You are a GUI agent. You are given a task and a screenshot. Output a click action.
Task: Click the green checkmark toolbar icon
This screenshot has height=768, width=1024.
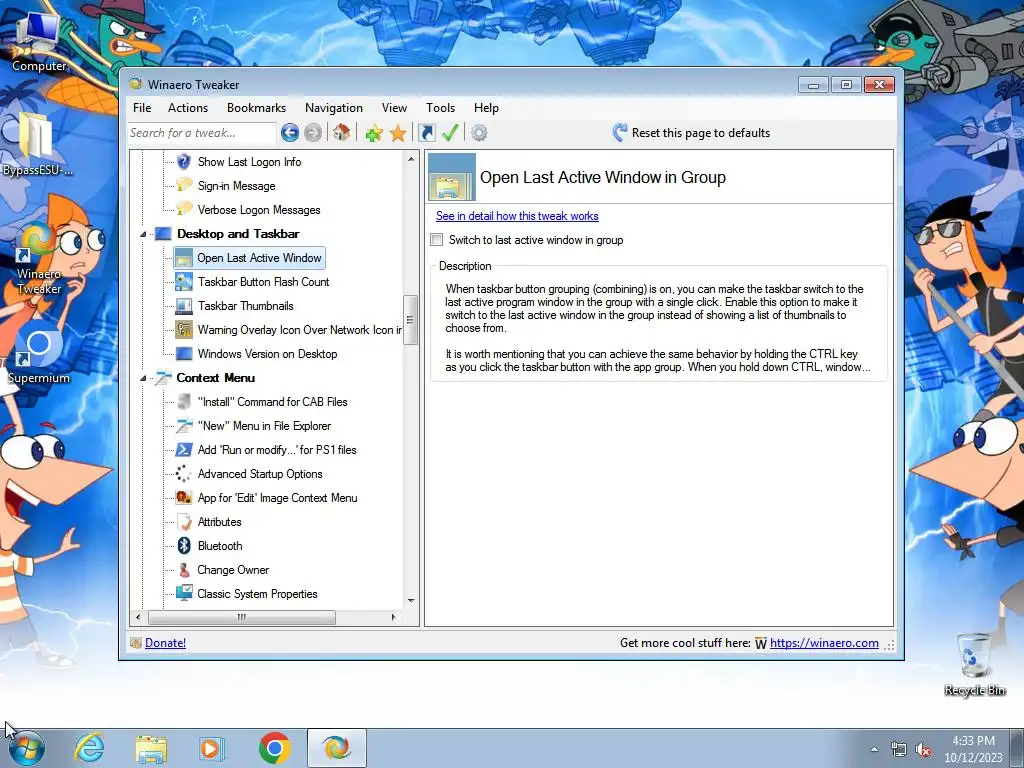point(450,133)
